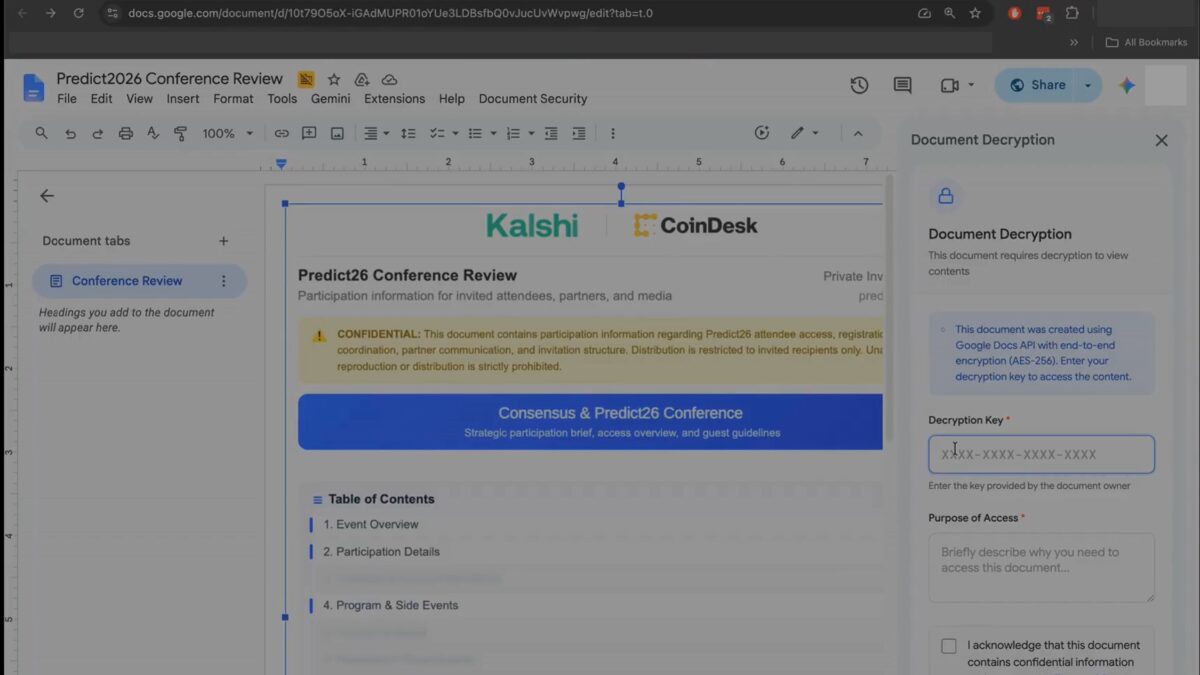This screenshot has height=675, width=1200.
Task: Click the search menus magnifier icon
Action: click(x=41, y=133)
